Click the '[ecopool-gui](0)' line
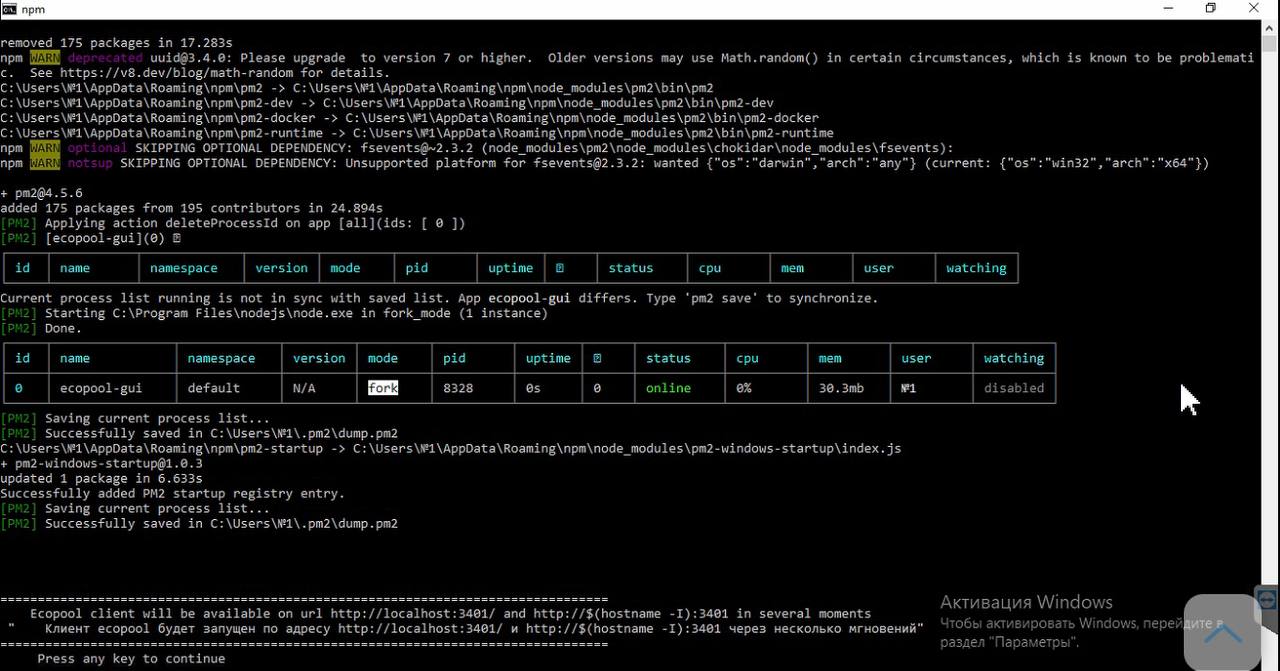 coord(90,238)
